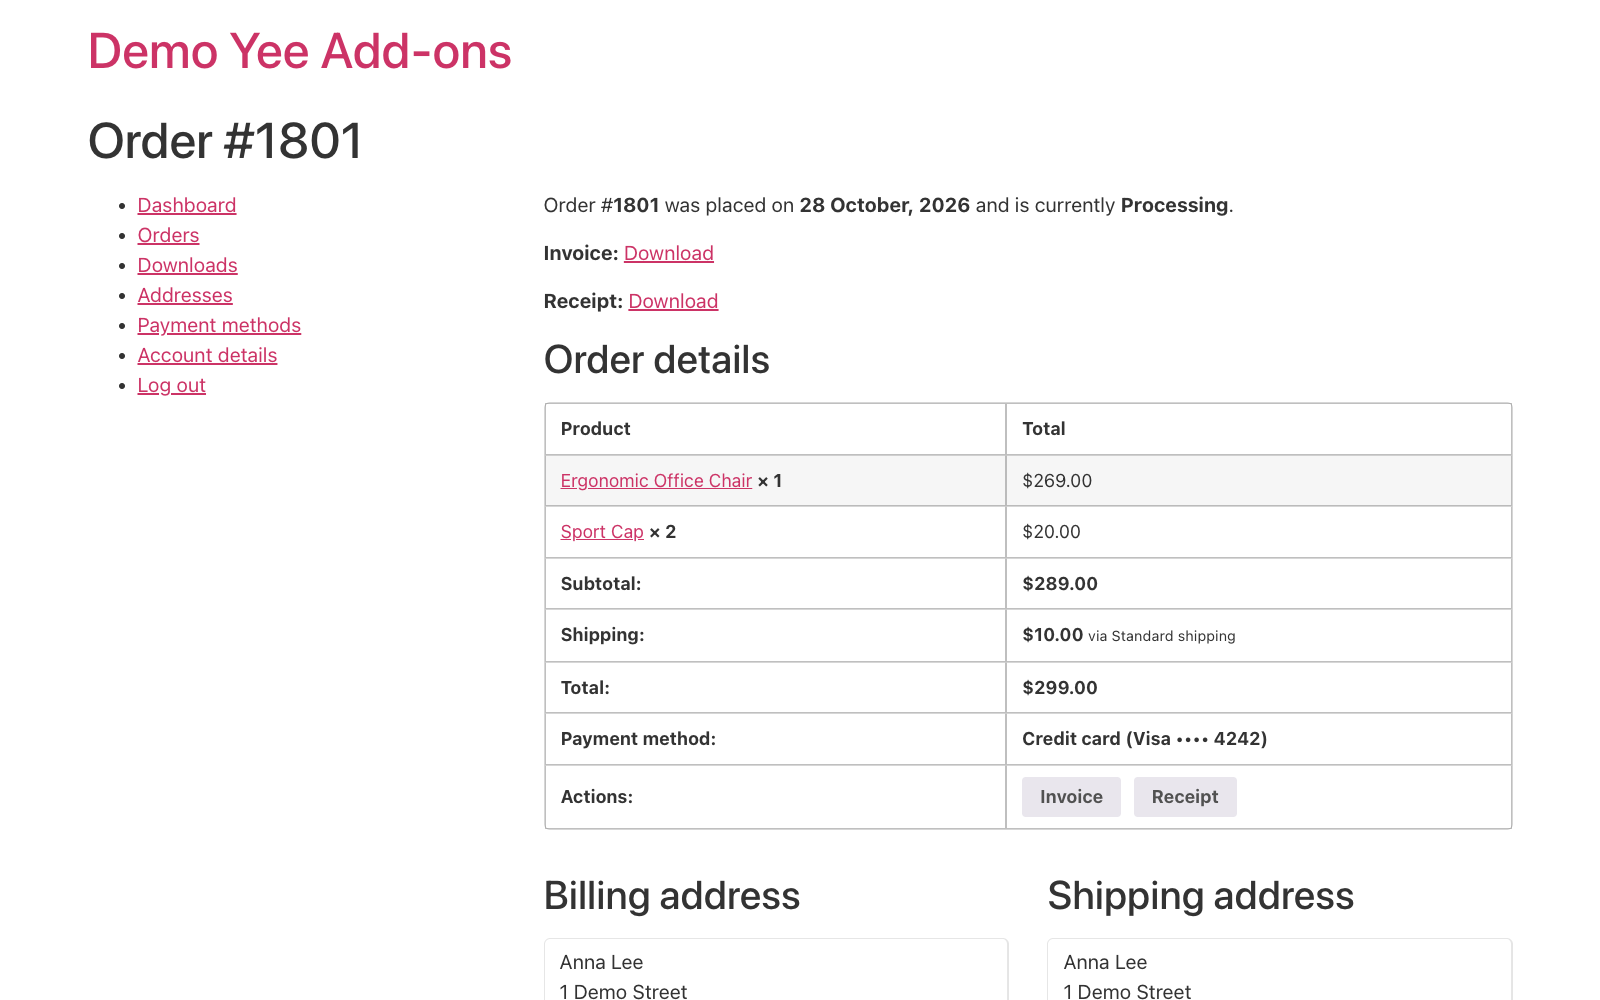Open the Sport Cap product link
The height and width of the screenshot is (1000, 1600).
coord(602,532)
